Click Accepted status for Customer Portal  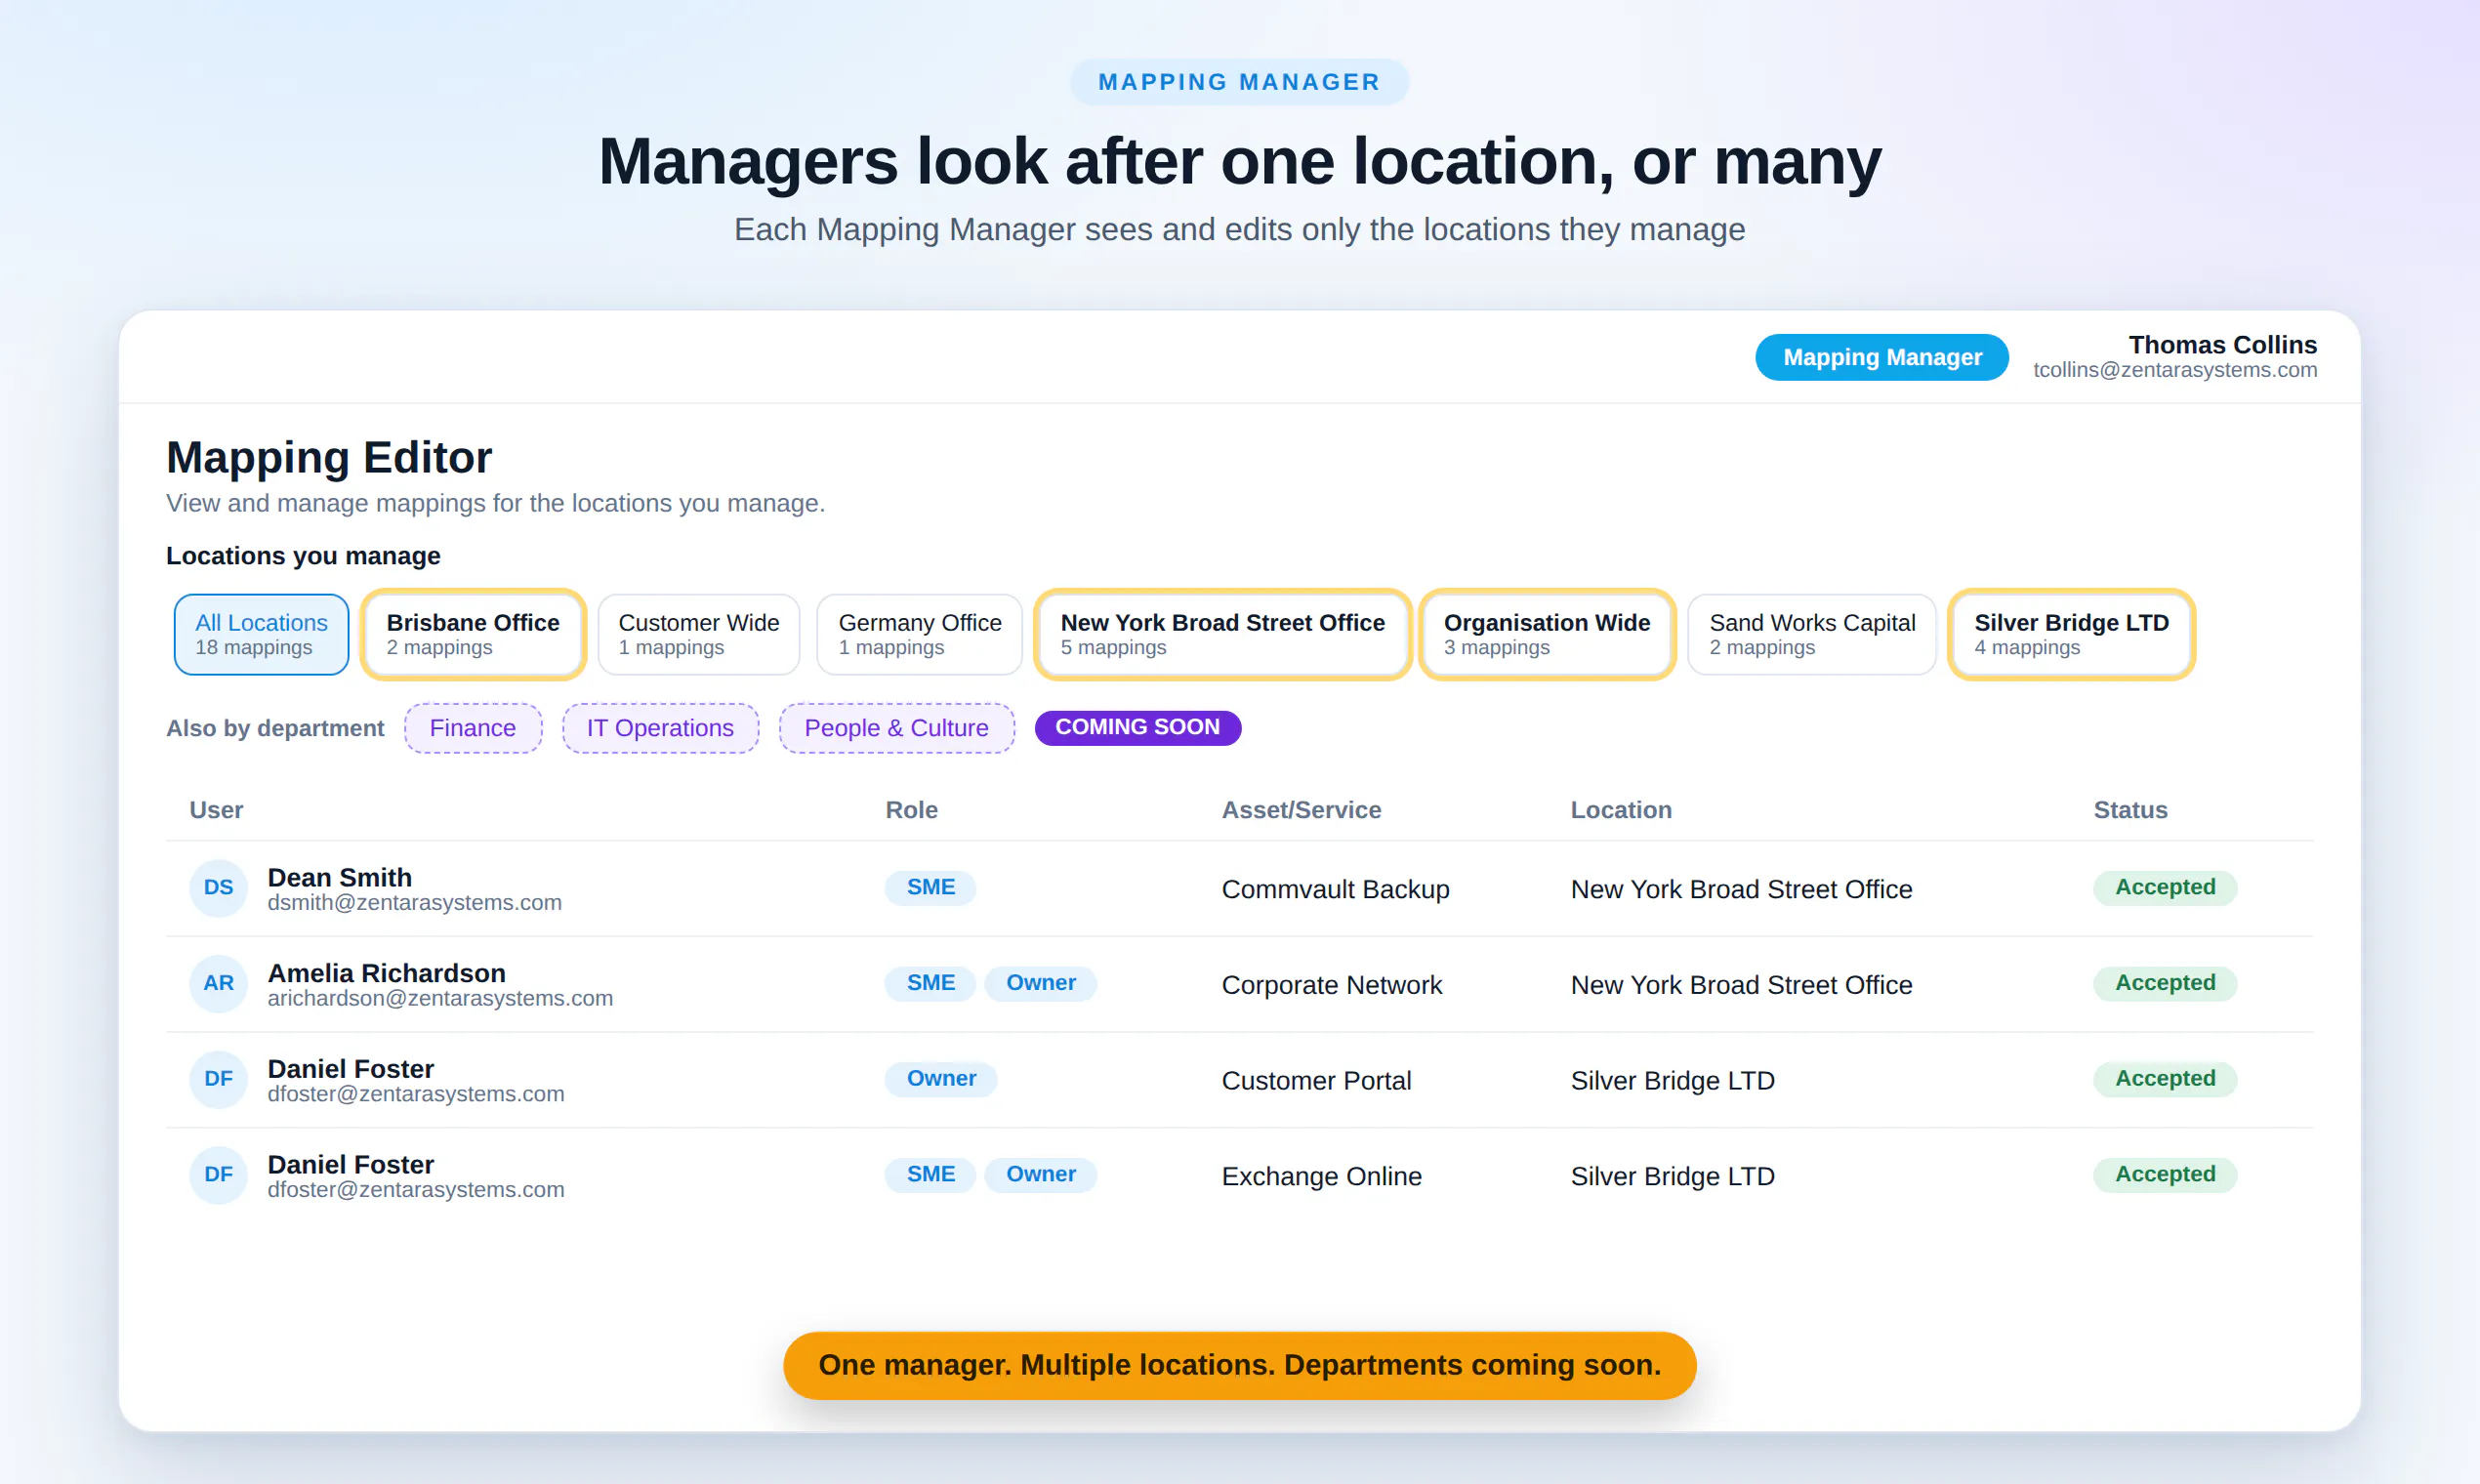(x=2164, y=1079)
